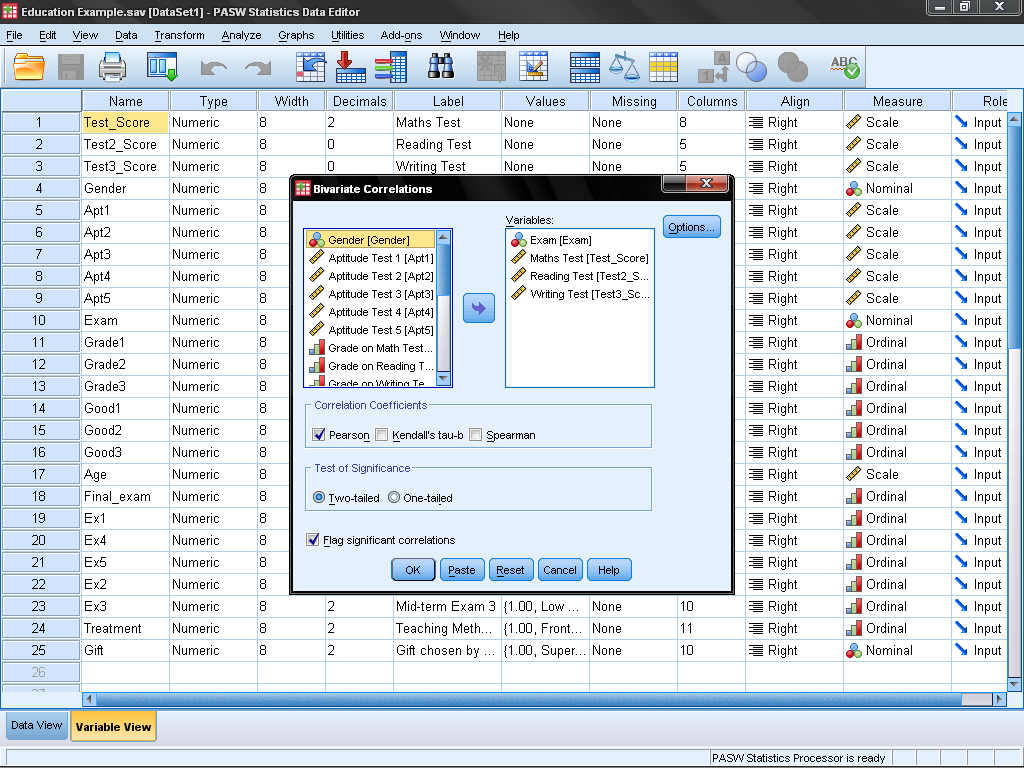The height and width of the screenshot is (768, 1024).
Task: Click the Print toolbar icon
Action: coord(113,67)
